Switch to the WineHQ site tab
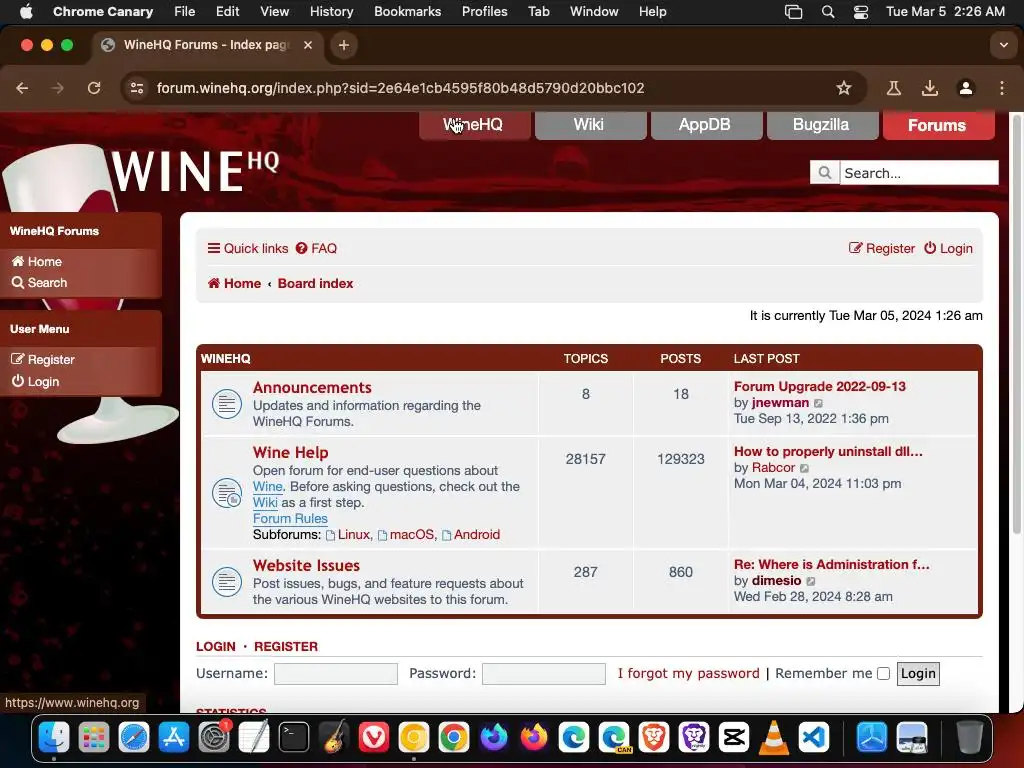Viewport: 1024px width, 768px height. click(474, 125)
